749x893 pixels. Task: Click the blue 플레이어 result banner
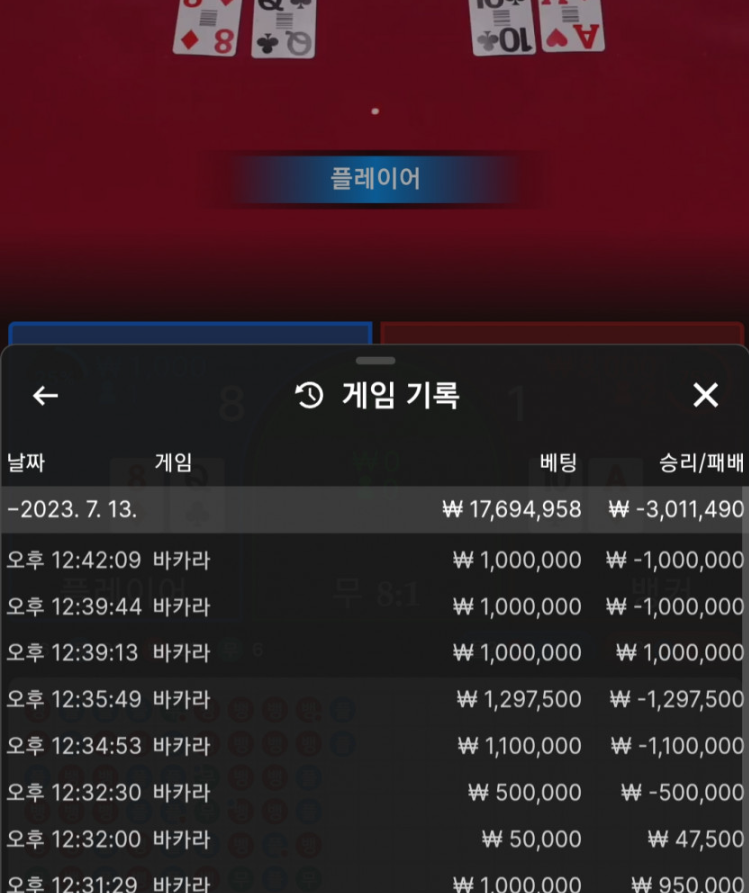(375, 179)
